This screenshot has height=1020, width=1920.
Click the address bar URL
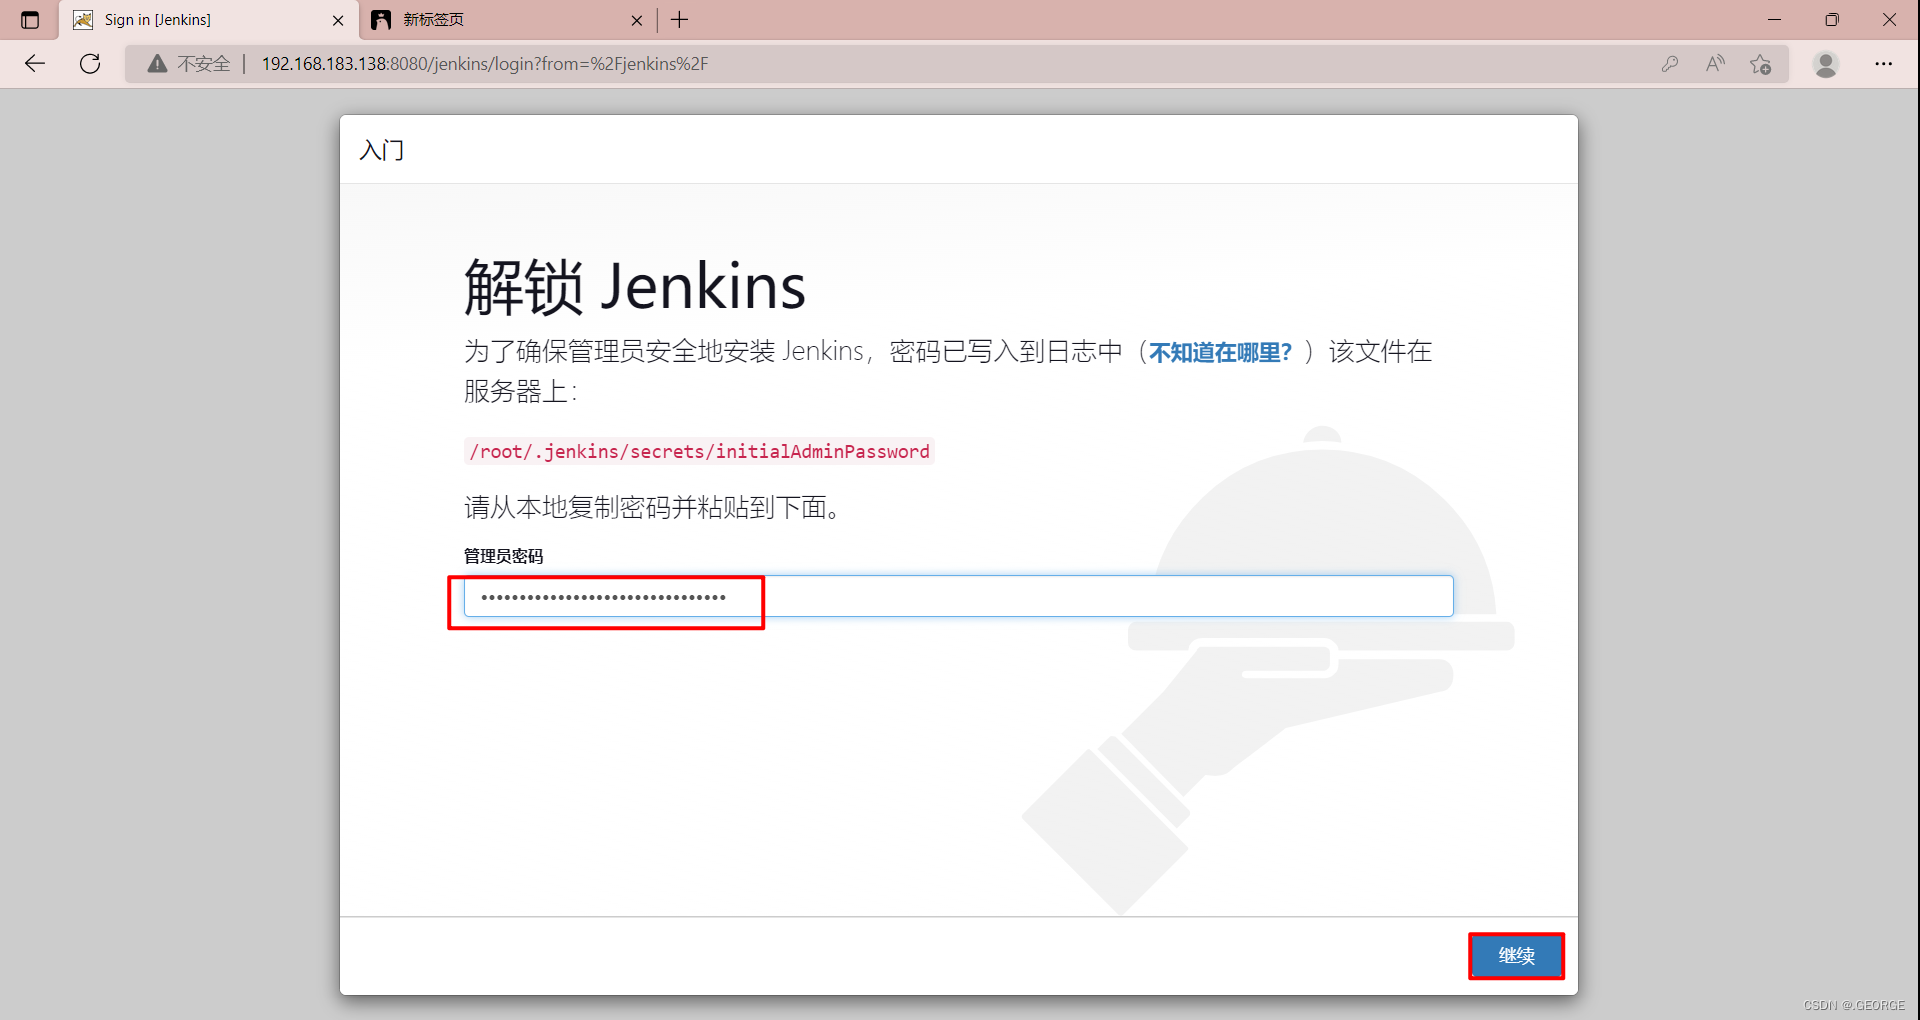click(x=485, y=64)
